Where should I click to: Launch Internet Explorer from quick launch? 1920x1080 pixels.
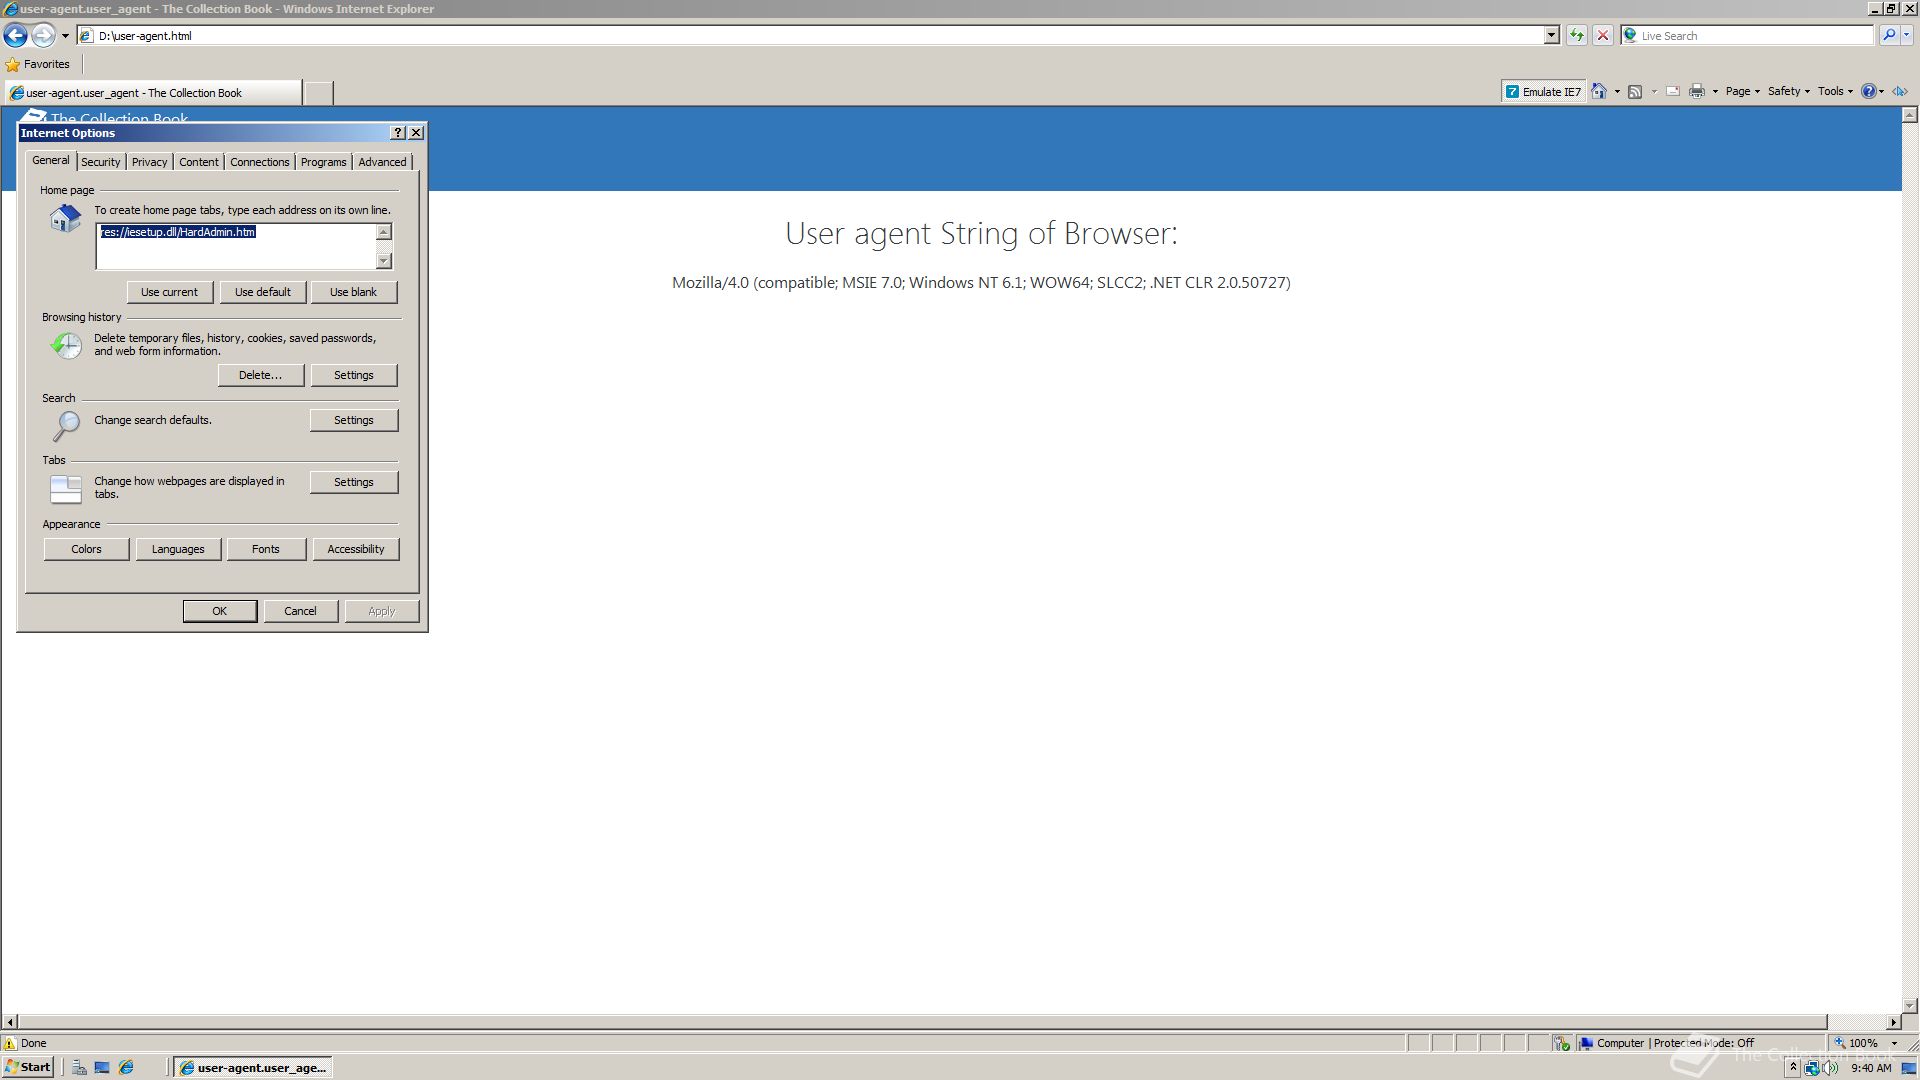pos(126,1068)
